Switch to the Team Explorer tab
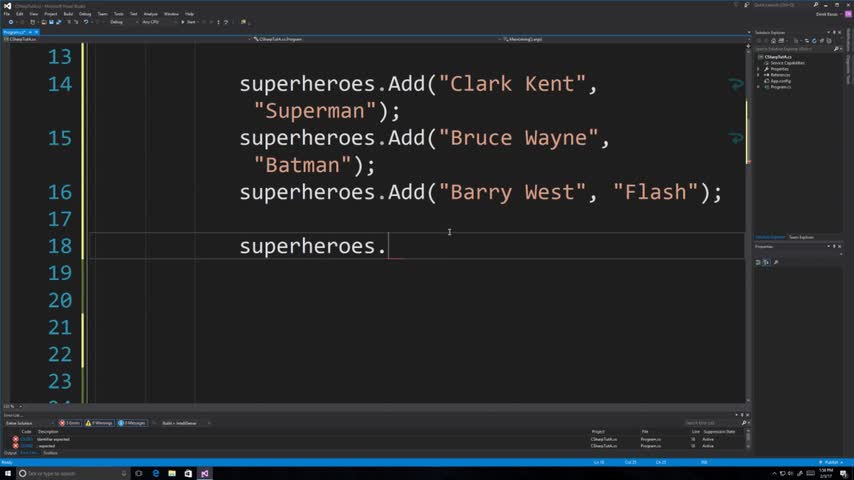 pyautogui.click(x=801, y=237)
